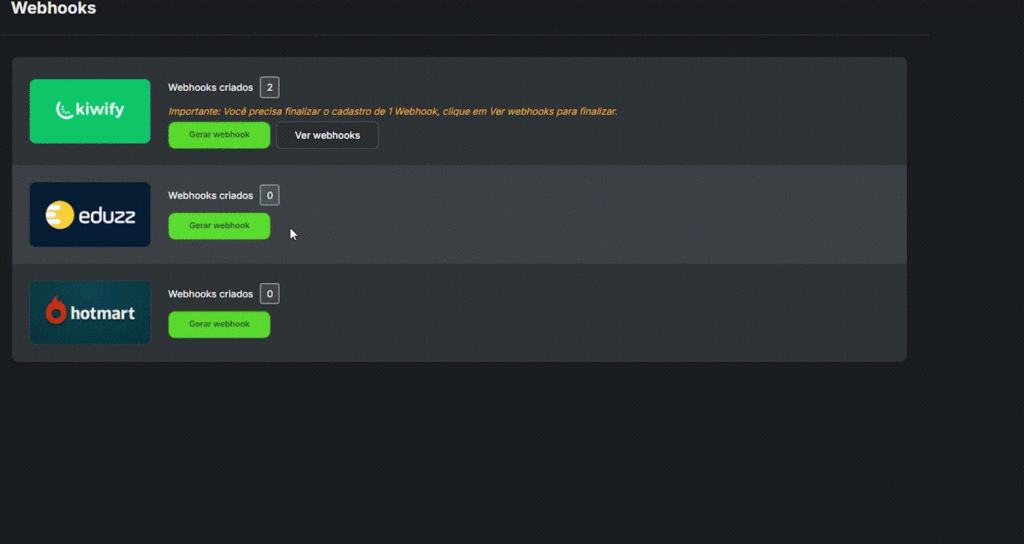Click Hotmart webhooks count badge showing 0

269,294
